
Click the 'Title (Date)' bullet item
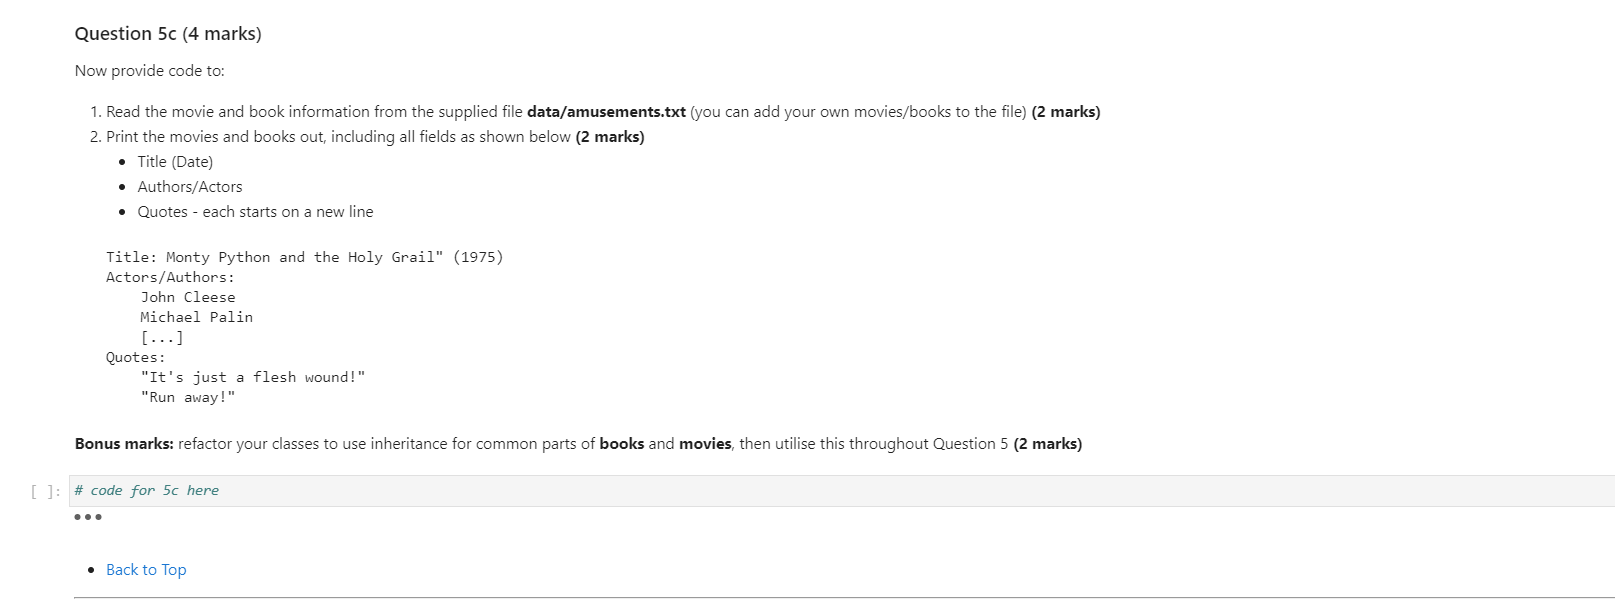click(175, 162)
